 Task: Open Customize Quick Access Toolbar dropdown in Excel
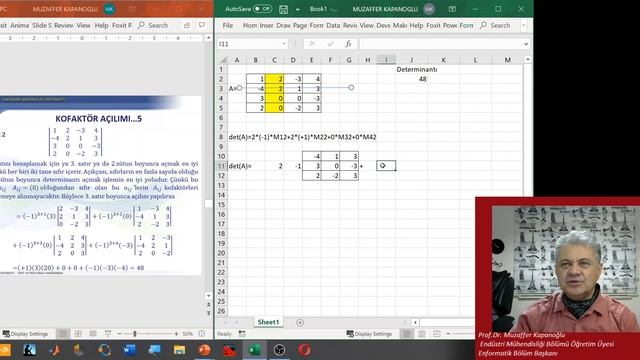298,9
